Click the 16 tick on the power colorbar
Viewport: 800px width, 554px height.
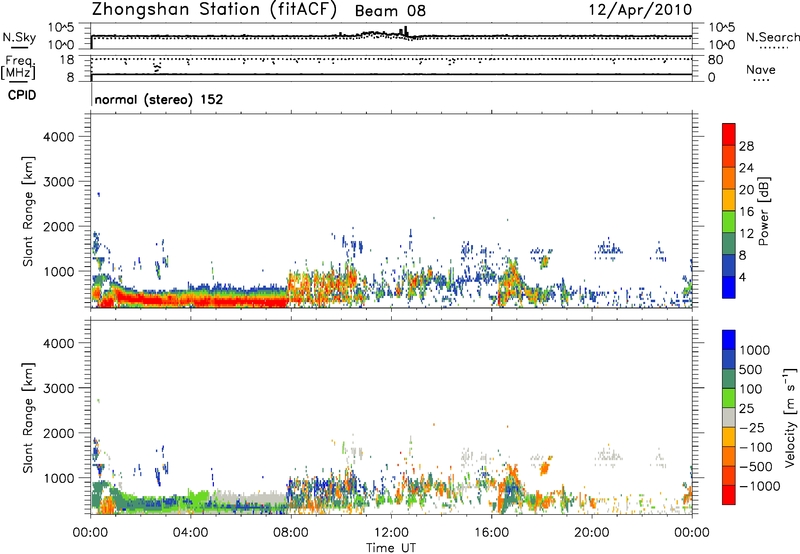pos(746,212)
